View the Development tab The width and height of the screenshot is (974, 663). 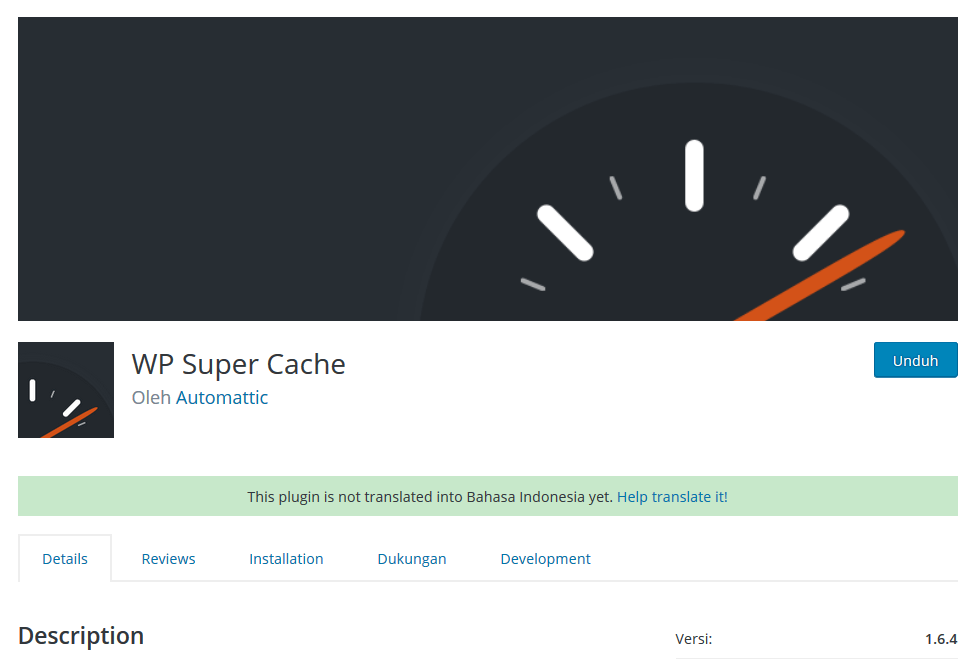[x=545, y=559]
